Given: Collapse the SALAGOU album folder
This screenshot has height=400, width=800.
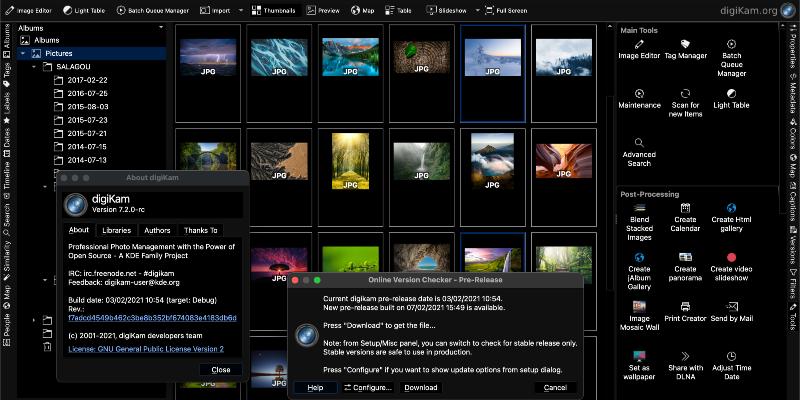Looking at the screenshot, I should pyautogui.click(x=35, y=66).
